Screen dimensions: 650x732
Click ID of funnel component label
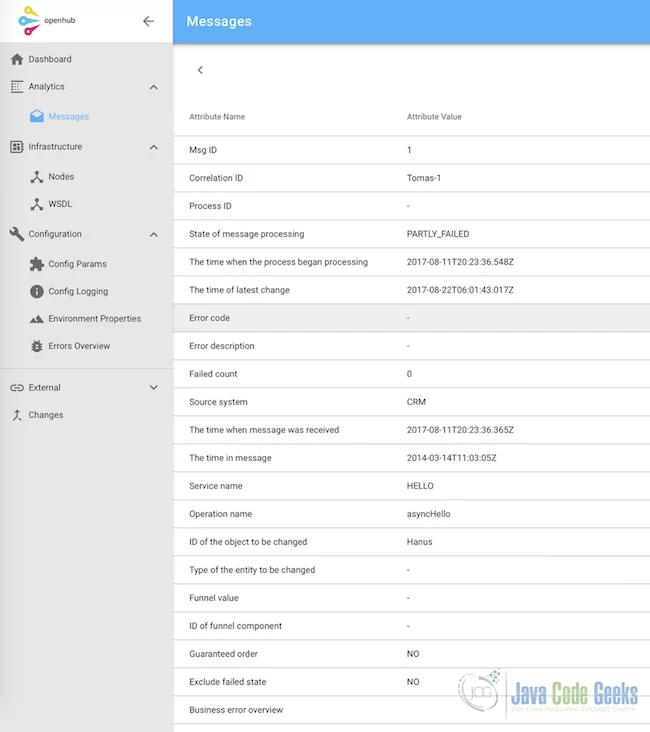point(235,626)
